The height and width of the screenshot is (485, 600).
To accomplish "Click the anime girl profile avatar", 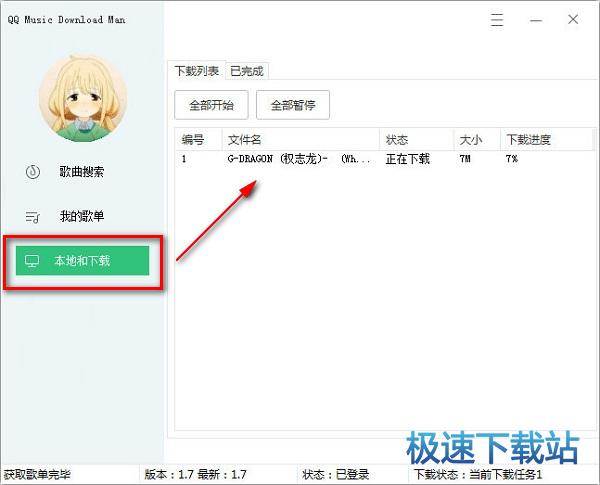I will 83,99.
